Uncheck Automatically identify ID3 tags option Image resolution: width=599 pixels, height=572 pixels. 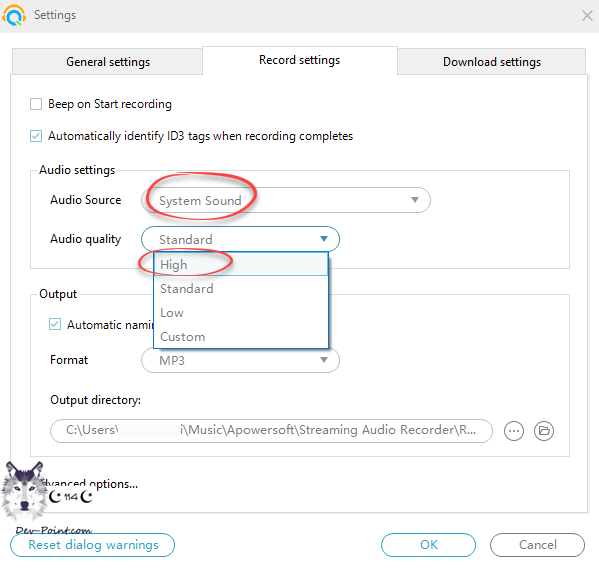click(36, 136)
